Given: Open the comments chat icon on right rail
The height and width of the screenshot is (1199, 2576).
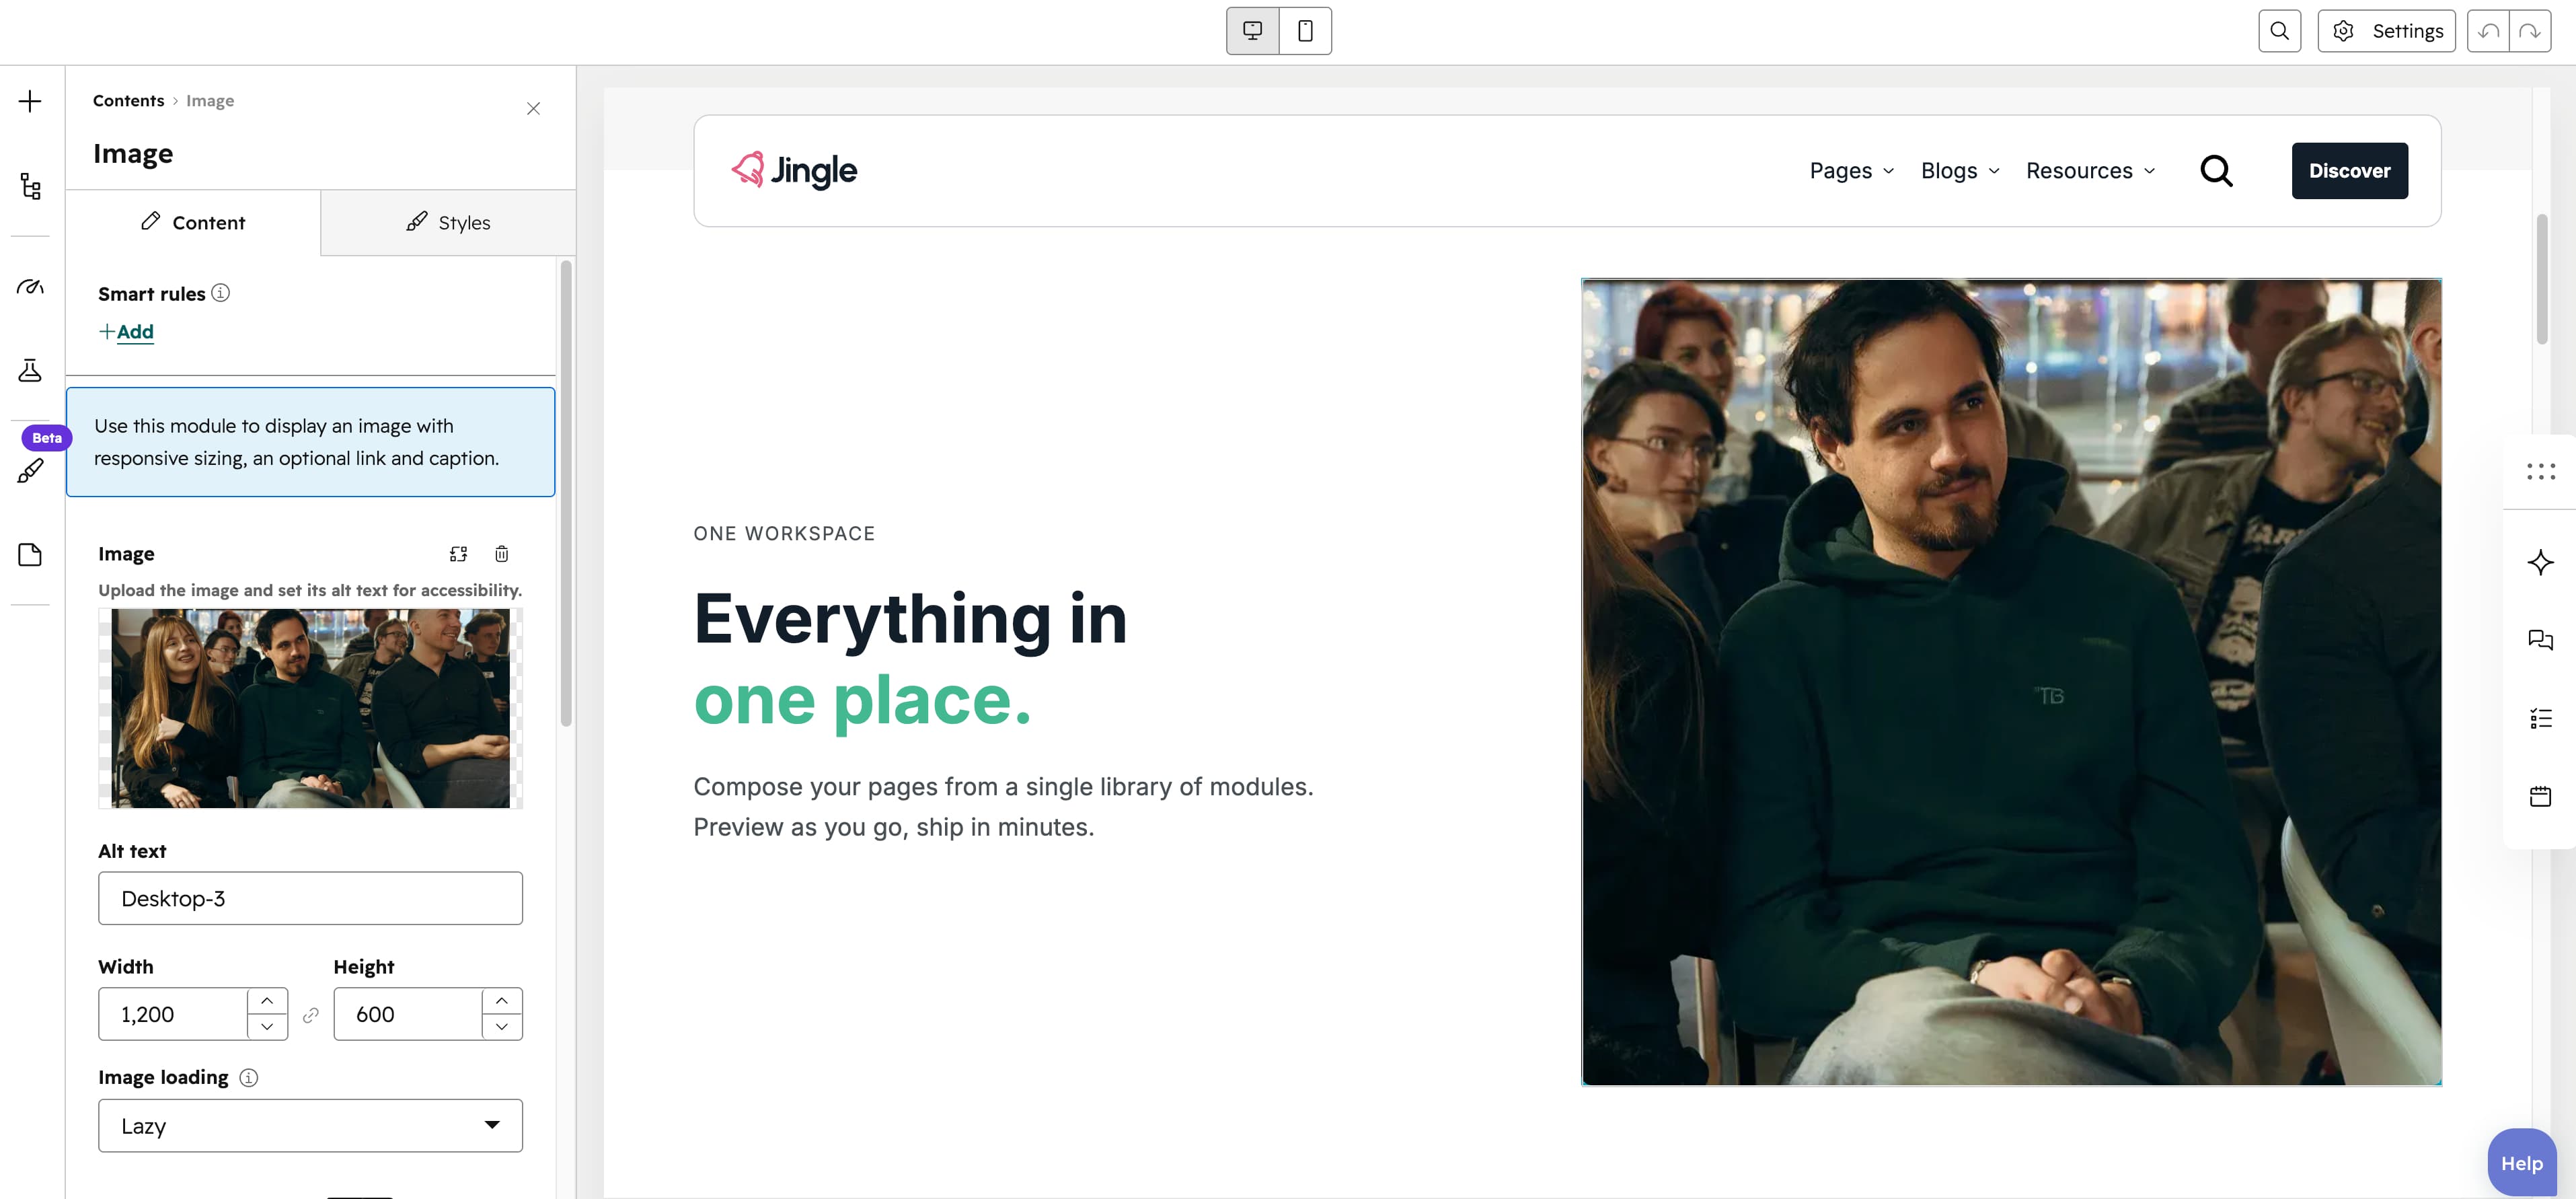Looking at the screenshot, I should pyautogui.click(x=2540, y=640).
